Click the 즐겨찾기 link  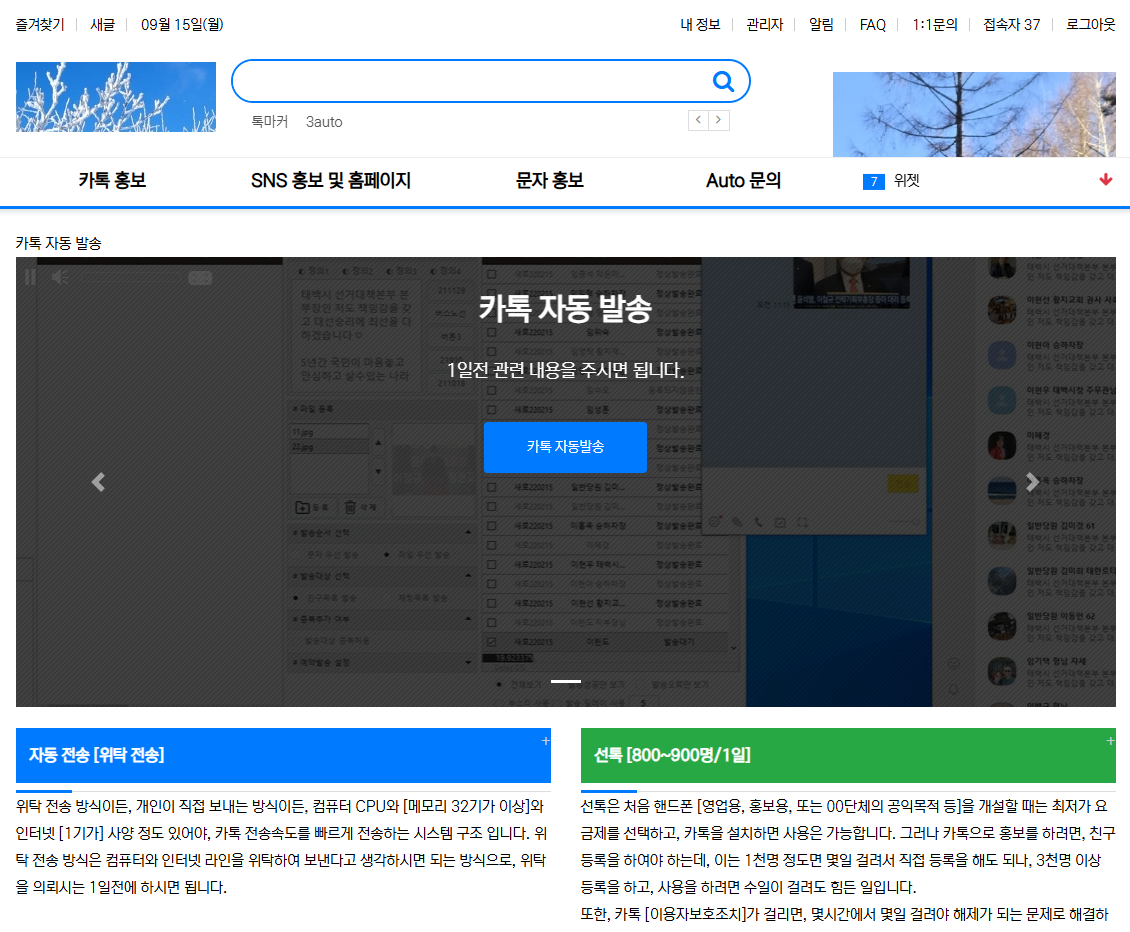40,25
